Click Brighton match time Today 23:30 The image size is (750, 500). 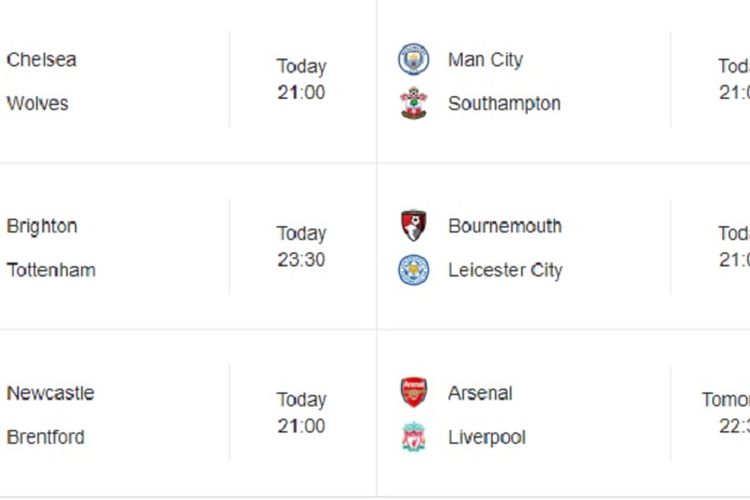(301, 246)
